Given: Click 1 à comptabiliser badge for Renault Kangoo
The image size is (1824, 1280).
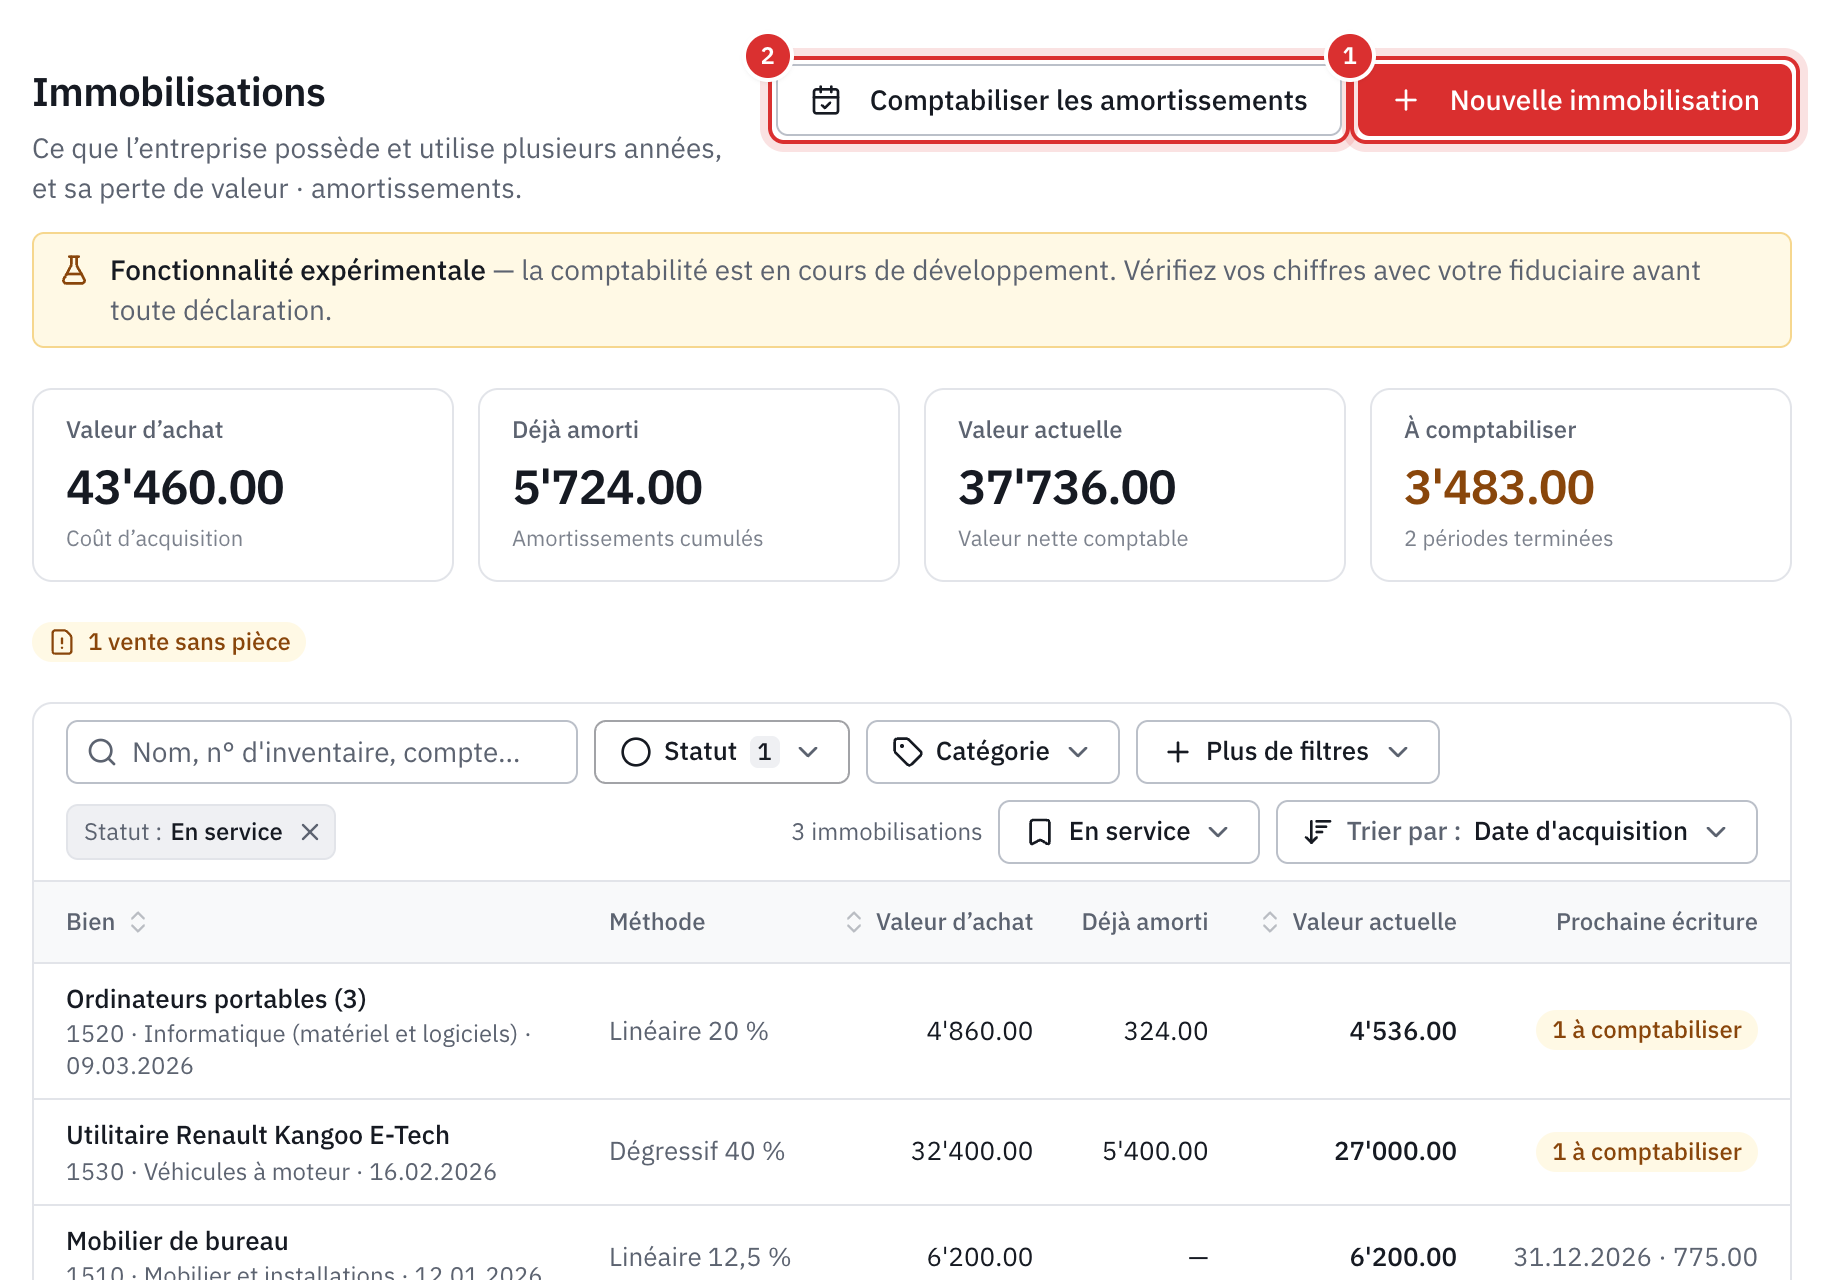Looking at the screenshot, I should (1646, 1152).
